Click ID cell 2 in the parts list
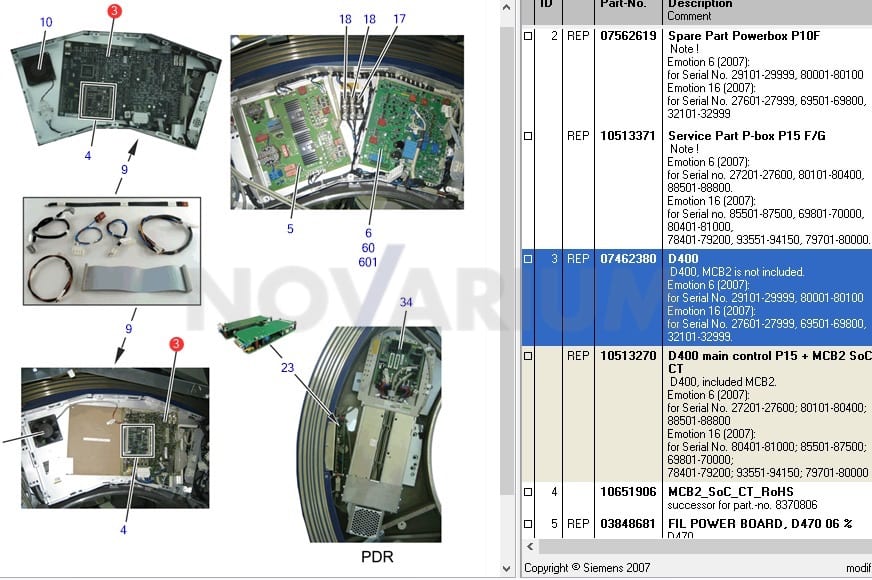872x580 pixels. pyautogui.click(x=554, y=36)
